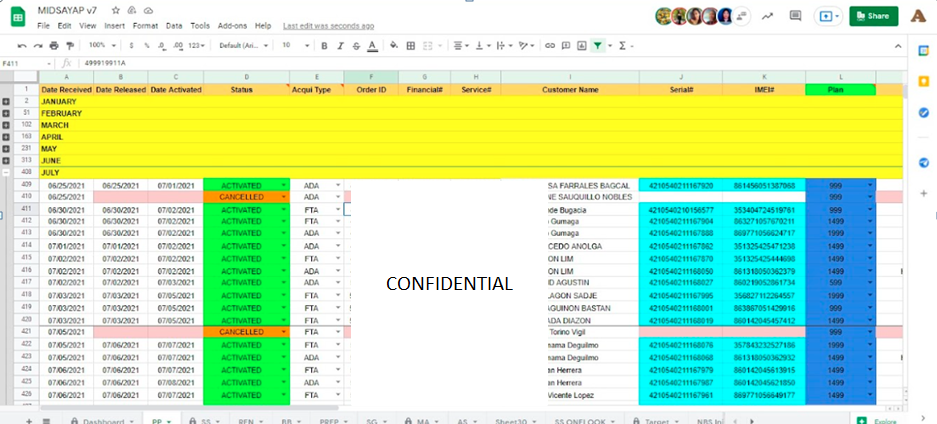This screenshot has height=424, width=937.
Task: Open Status dropdown in row 410 CANCELLED
Action: 284,197
